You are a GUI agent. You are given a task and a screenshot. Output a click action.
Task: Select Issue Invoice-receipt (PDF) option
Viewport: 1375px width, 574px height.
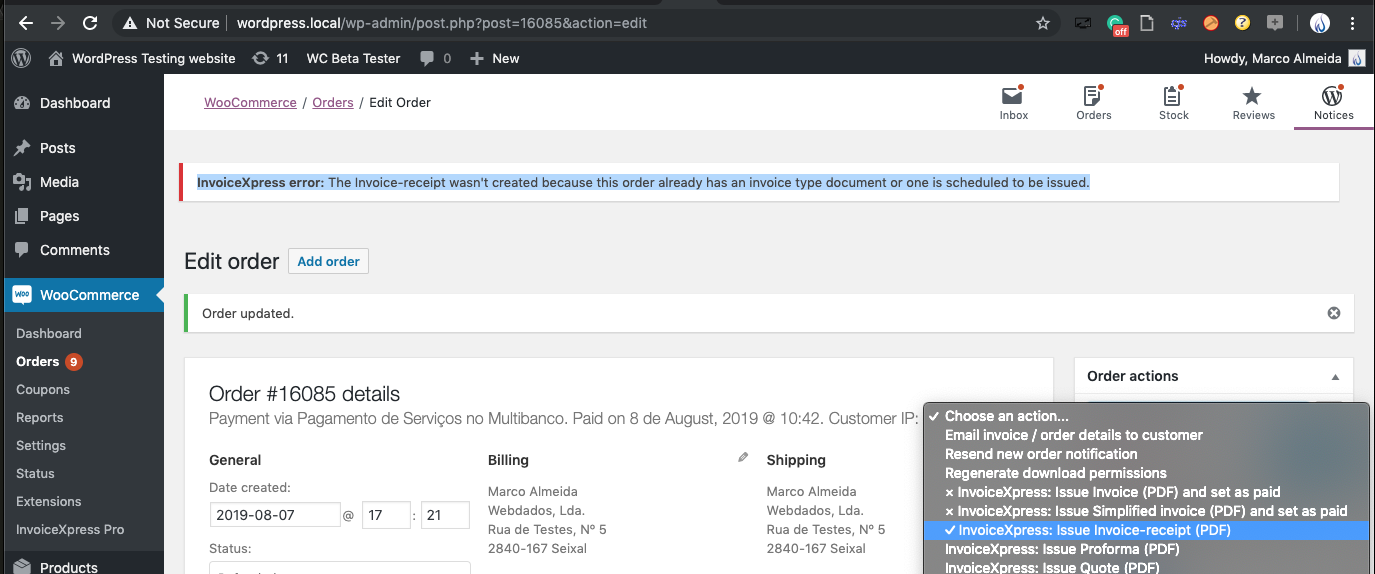[1146, 530]
